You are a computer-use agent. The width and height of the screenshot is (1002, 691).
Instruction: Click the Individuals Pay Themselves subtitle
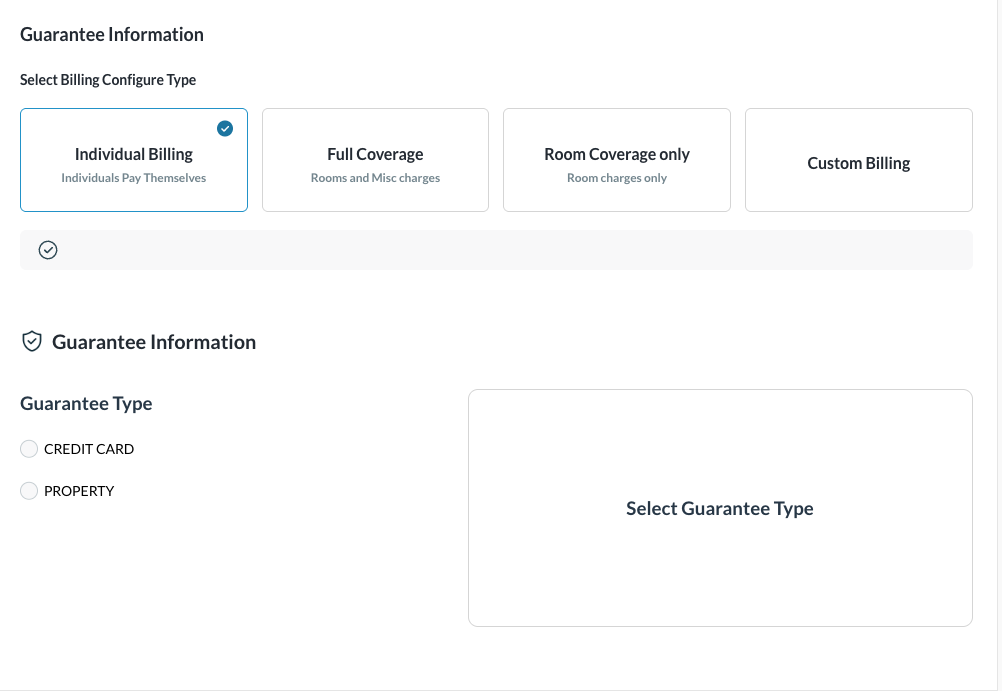pos(134,178)
